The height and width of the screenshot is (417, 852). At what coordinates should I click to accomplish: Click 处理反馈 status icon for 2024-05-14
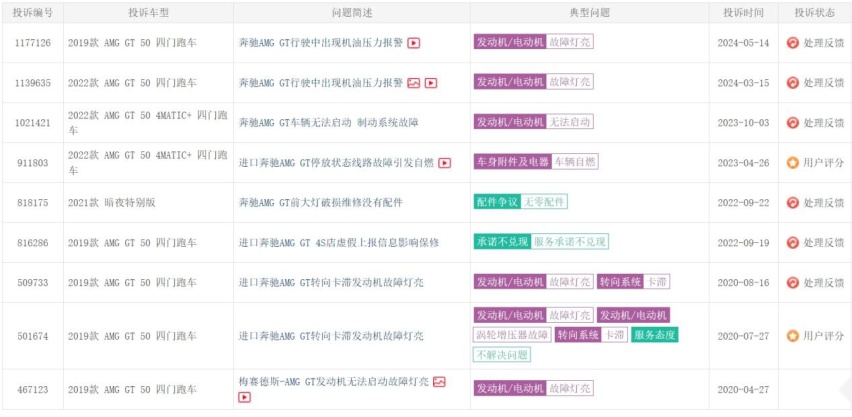coord(792,43)
